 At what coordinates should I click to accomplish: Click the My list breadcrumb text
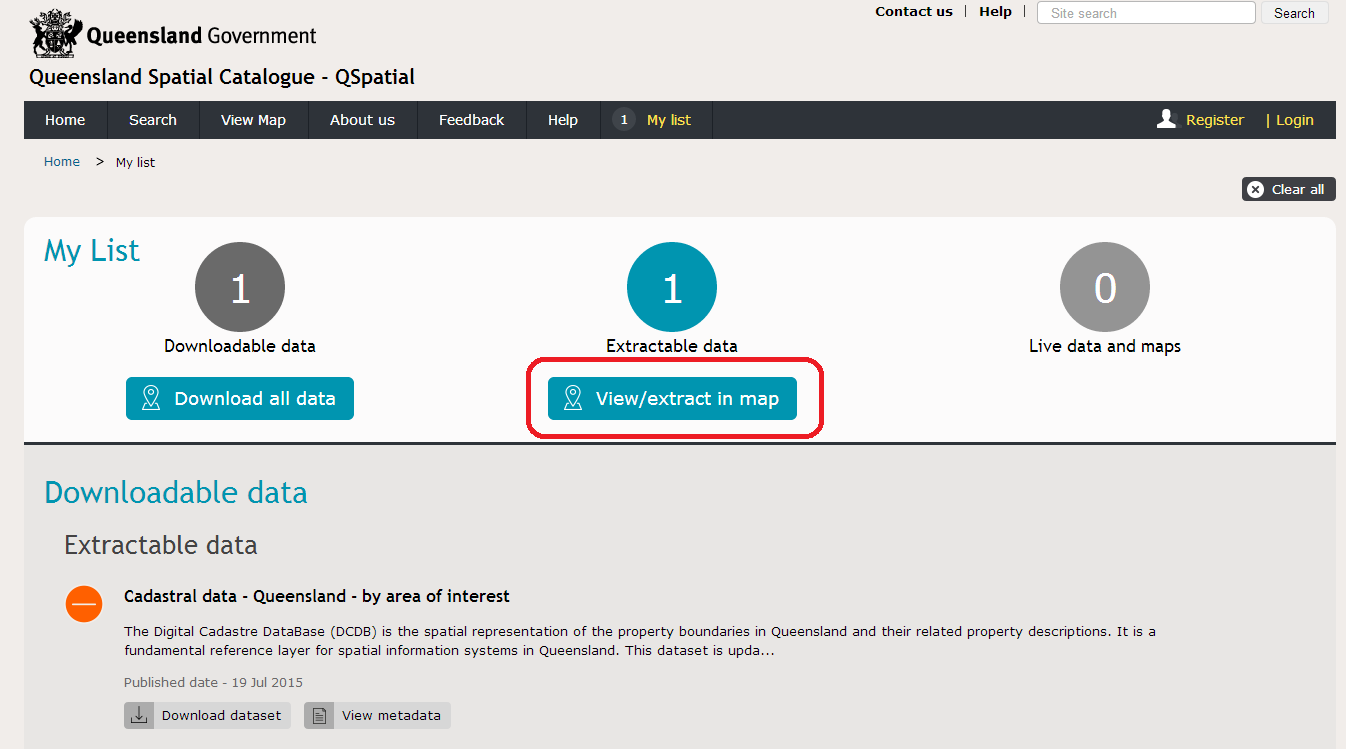[x=136, y=162]
